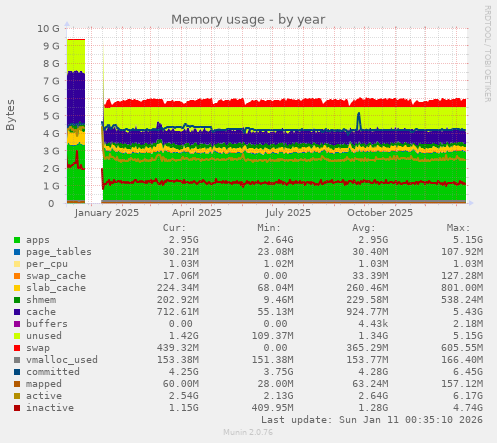
Task: Click the 'Munin 2.0.76' footer text
Action: (x=248, y=432)
